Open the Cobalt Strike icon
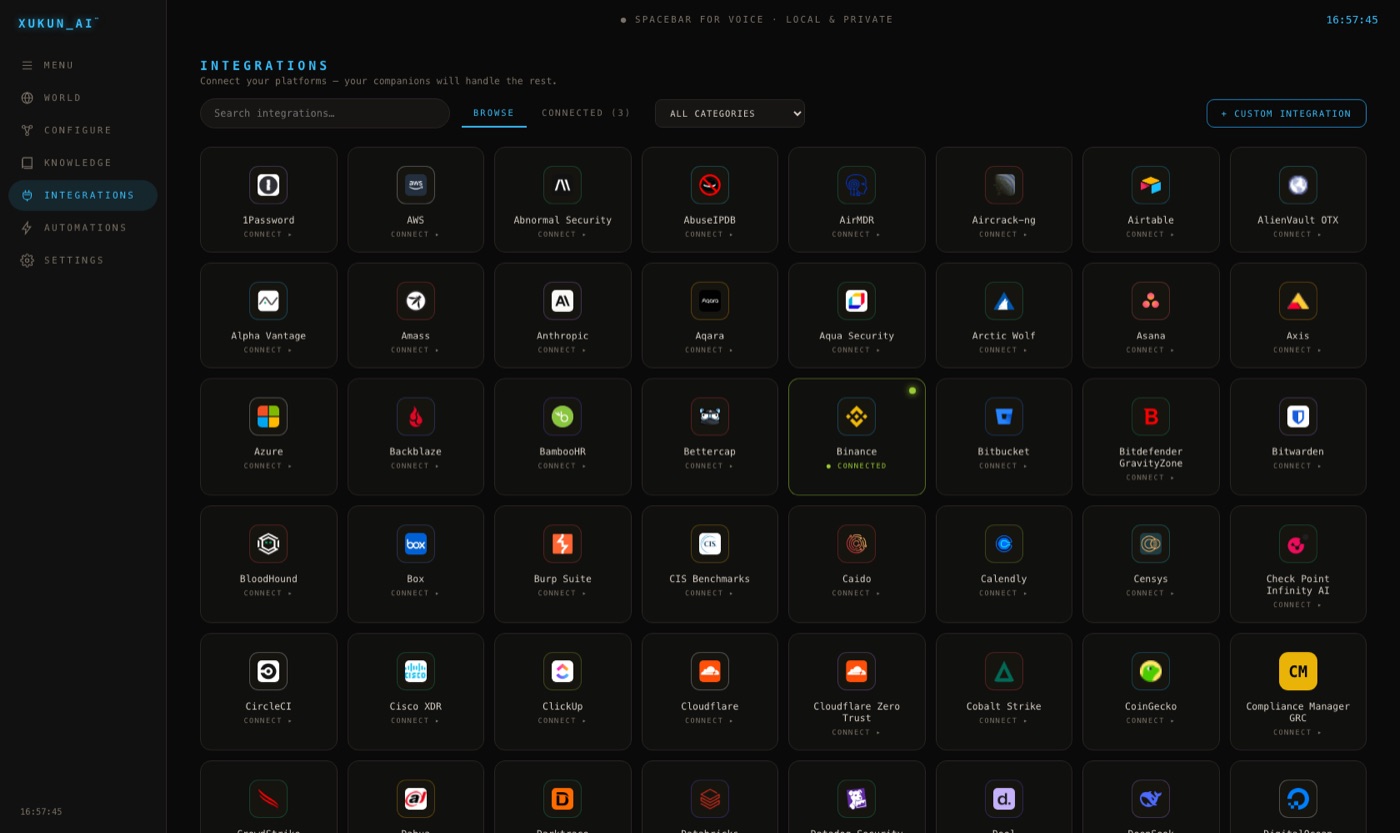Image resolution: width=1400 pixels, height=833 pixels. click(1004, 672)
